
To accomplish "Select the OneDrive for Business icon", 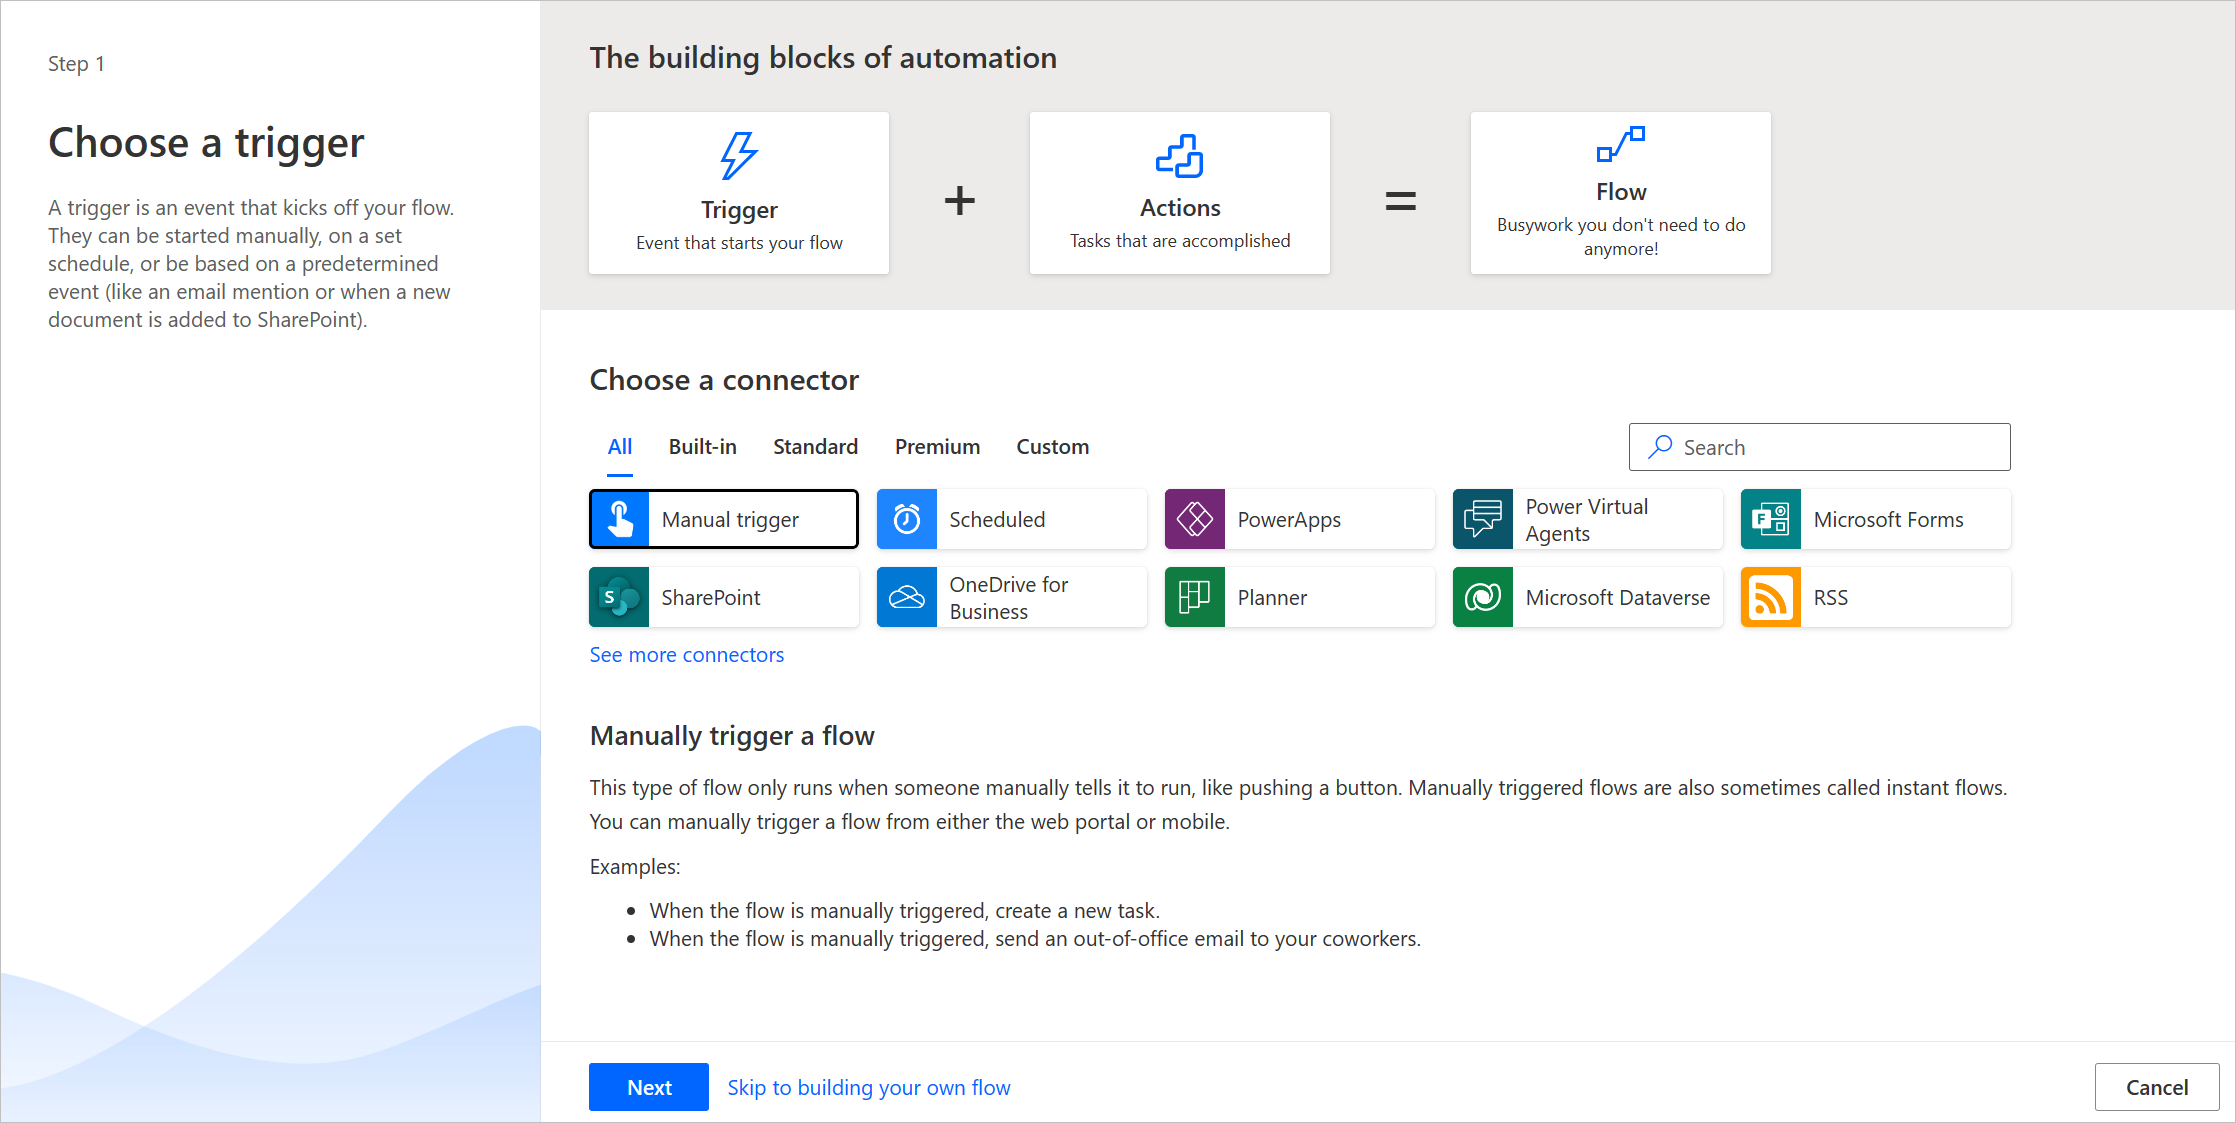I will (908, 596).
